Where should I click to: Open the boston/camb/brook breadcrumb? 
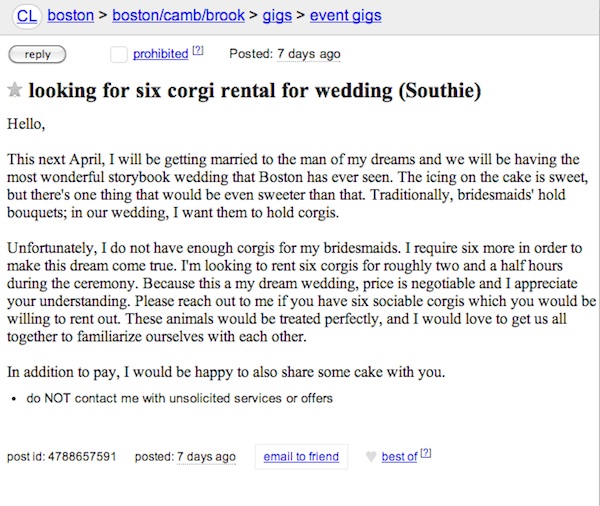178,15
